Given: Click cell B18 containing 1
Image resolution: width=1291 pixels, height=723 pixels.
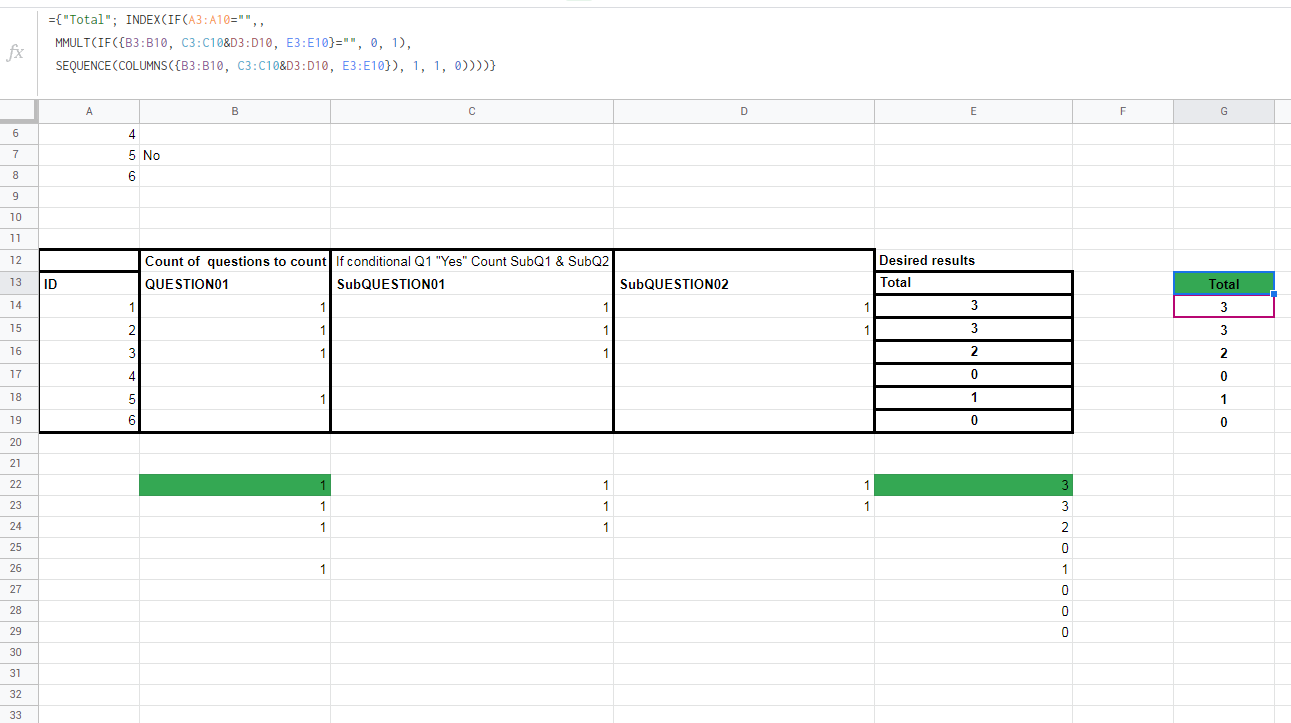Looking at the screenshot, I should coord(235,398).
